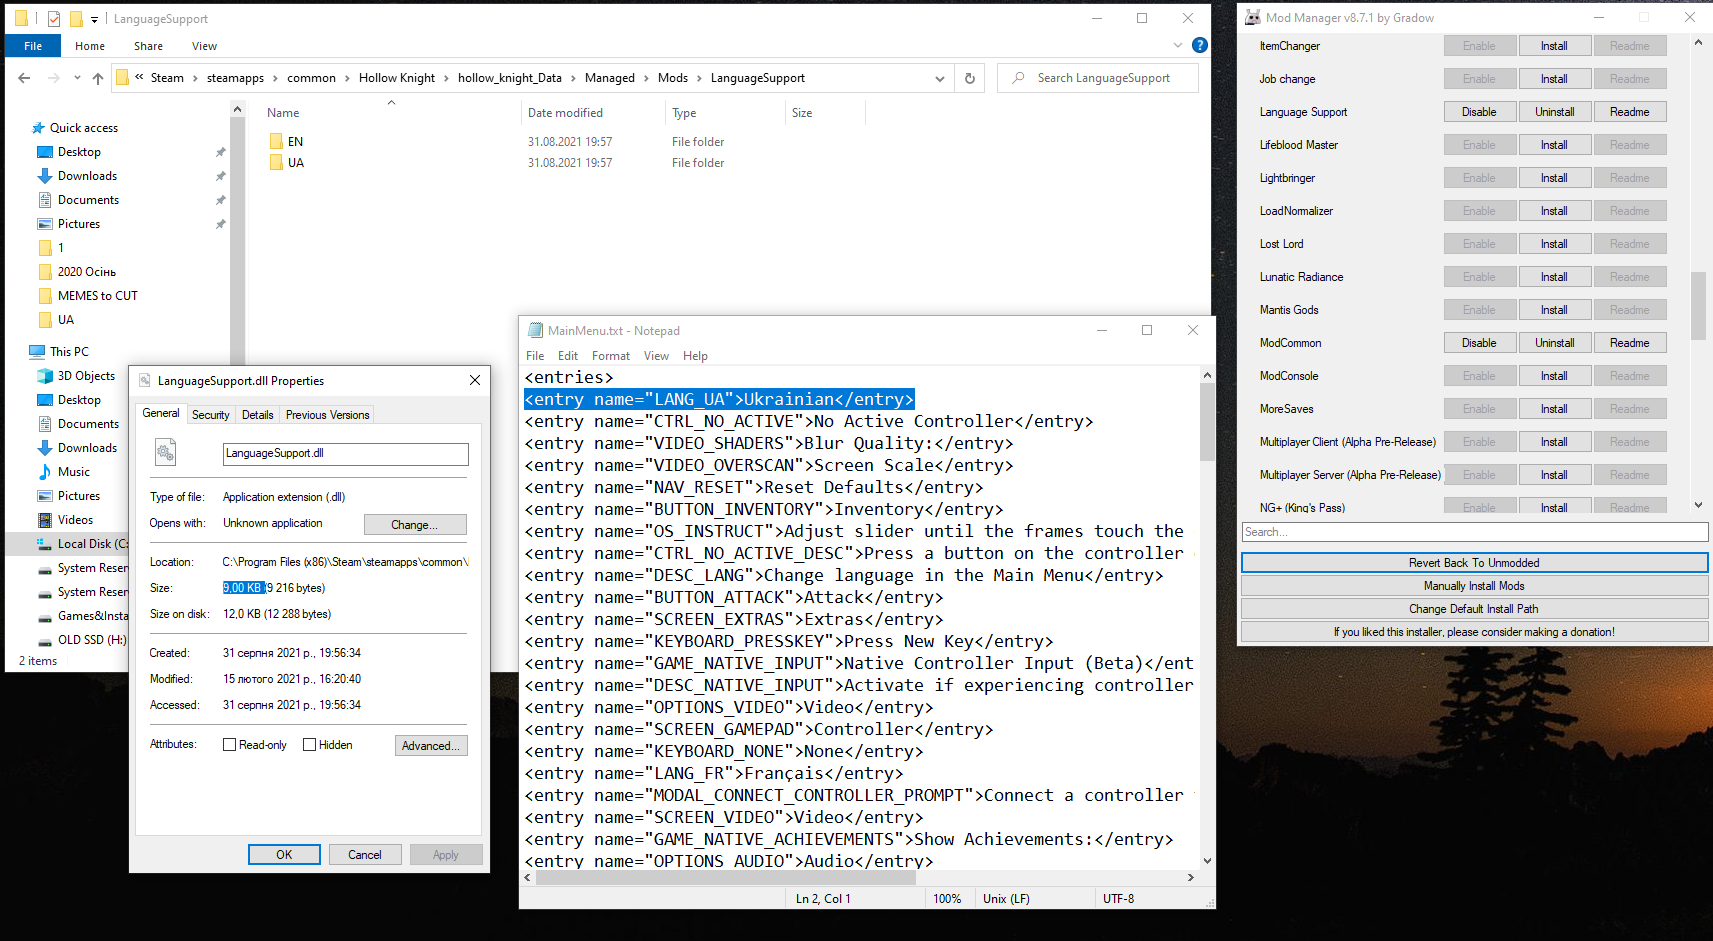Viewport: 1713px width, 941px height.
Task: Open Readme for Language Support
Action: pyautogui.click(x=1630, y=112)
